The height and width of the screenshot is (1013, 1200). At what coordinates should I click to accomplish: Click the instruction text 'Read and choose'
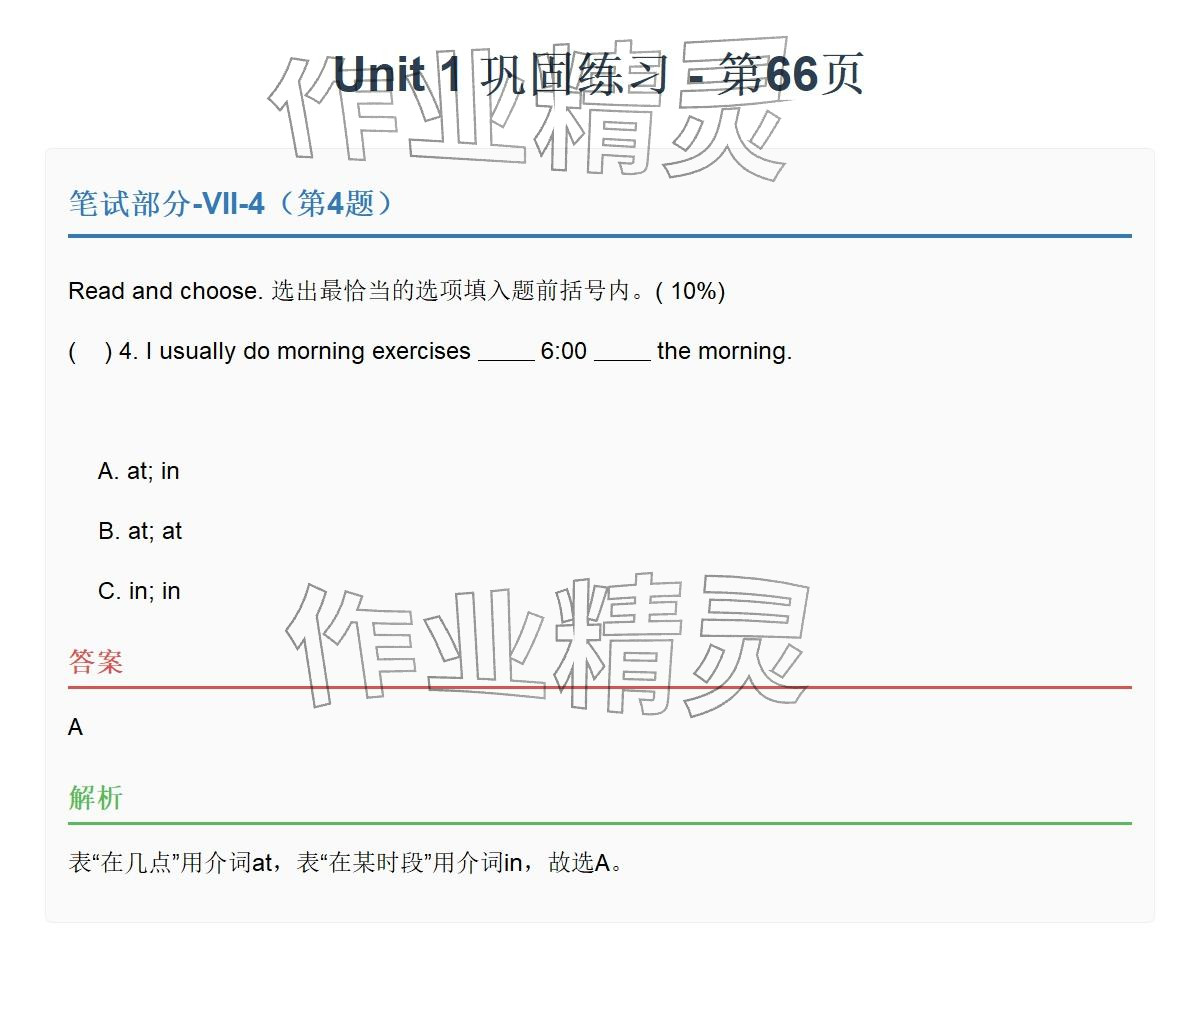[165, 291]
